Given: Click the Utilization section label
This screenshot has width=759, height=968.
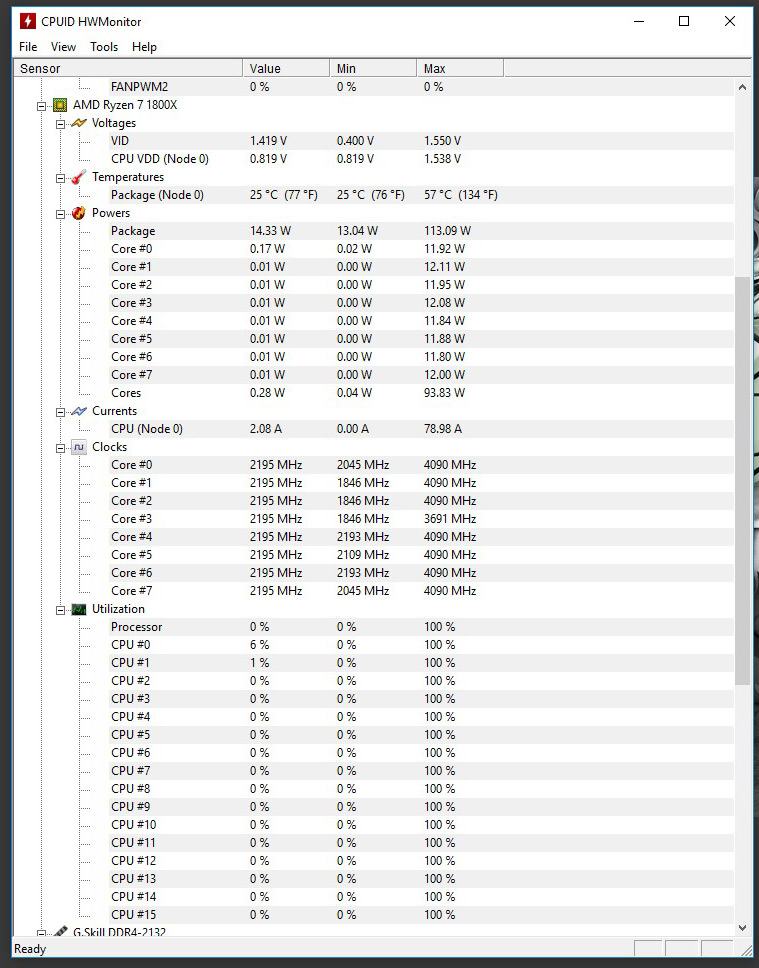Looking at the screenshot, I should point(118,609).
